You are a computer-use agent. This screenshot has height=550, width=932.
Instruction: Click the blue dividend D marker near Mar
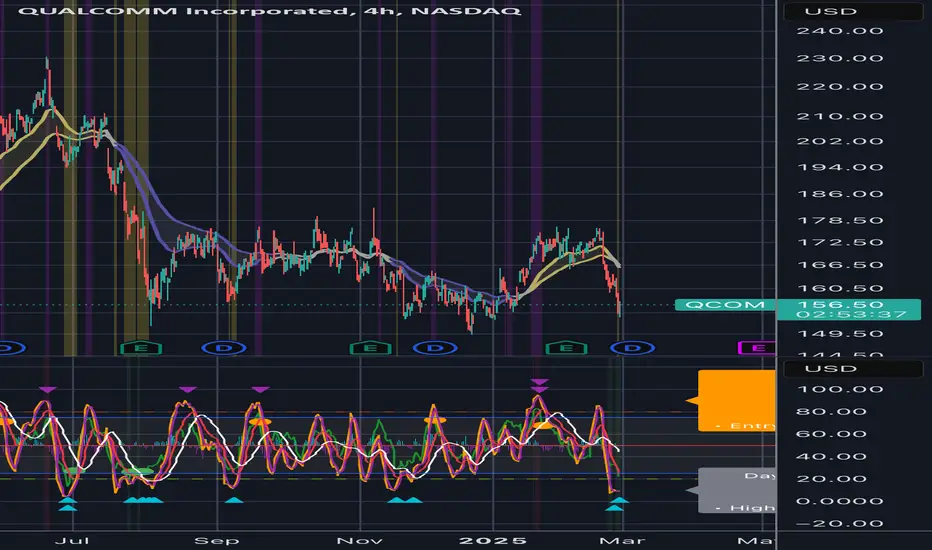[633, 348]
